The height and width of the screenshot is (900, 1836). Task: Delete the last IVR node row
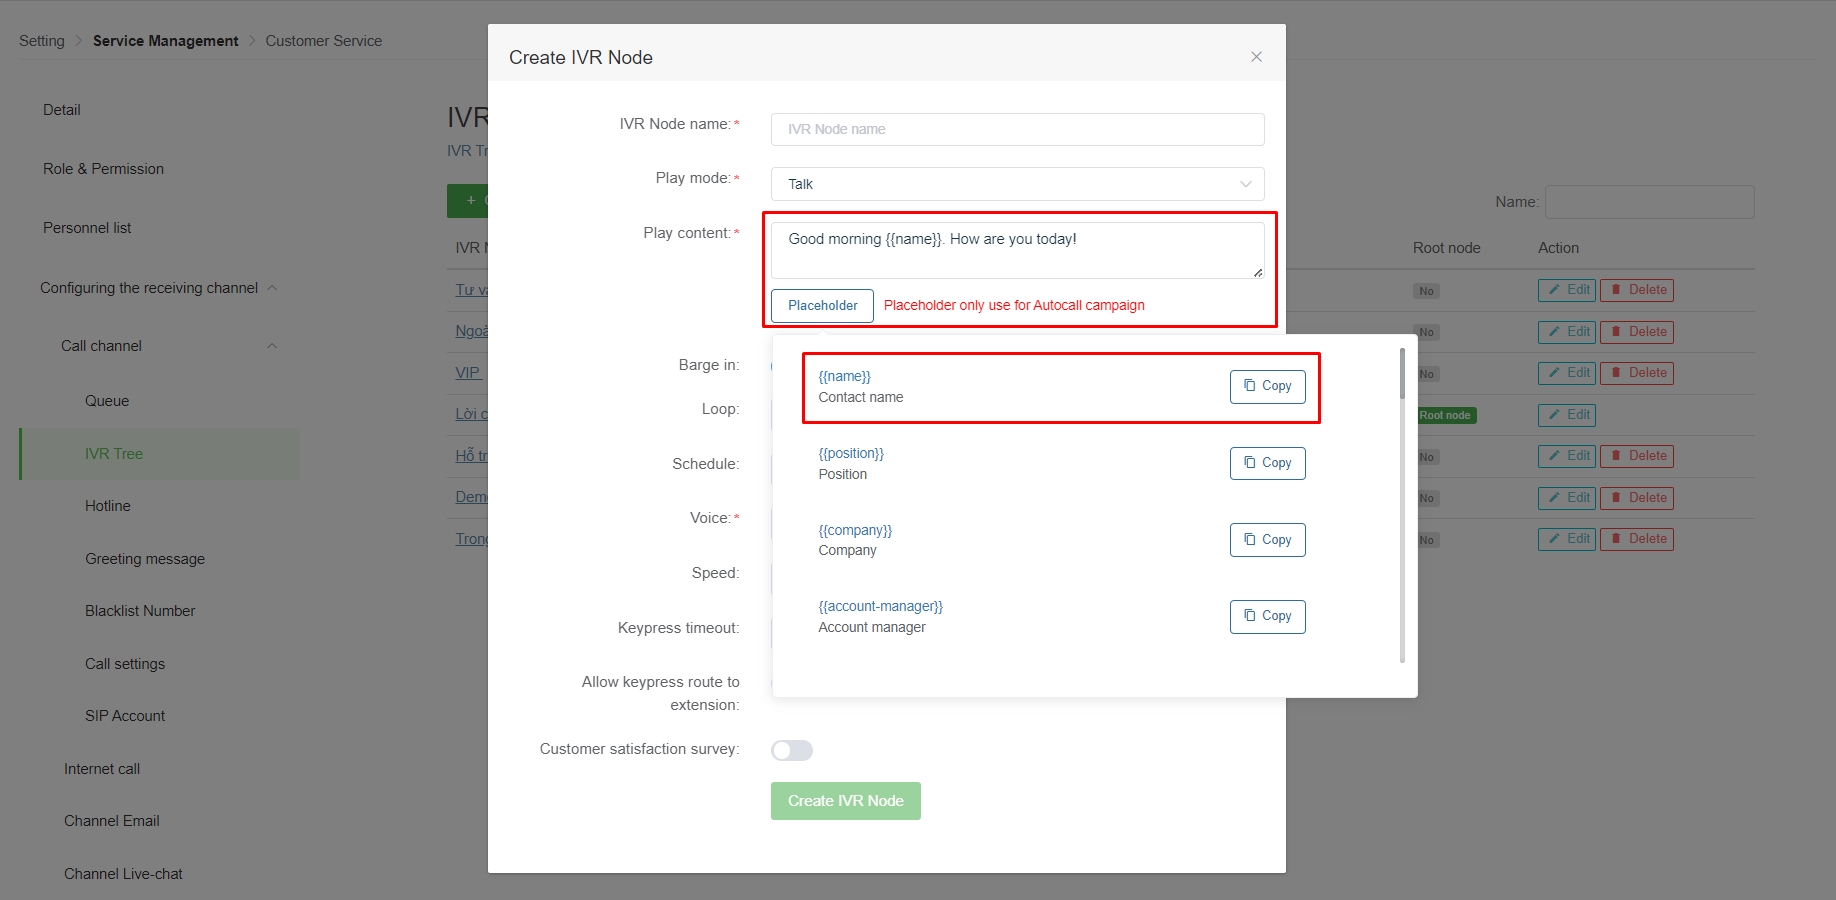[x=1636, y=539]
